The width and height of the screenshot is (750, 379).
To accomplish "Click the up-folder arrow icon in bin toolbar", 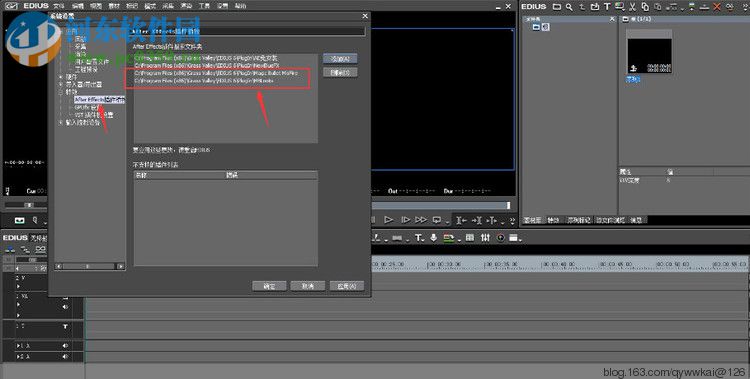I will coord(582,7).
